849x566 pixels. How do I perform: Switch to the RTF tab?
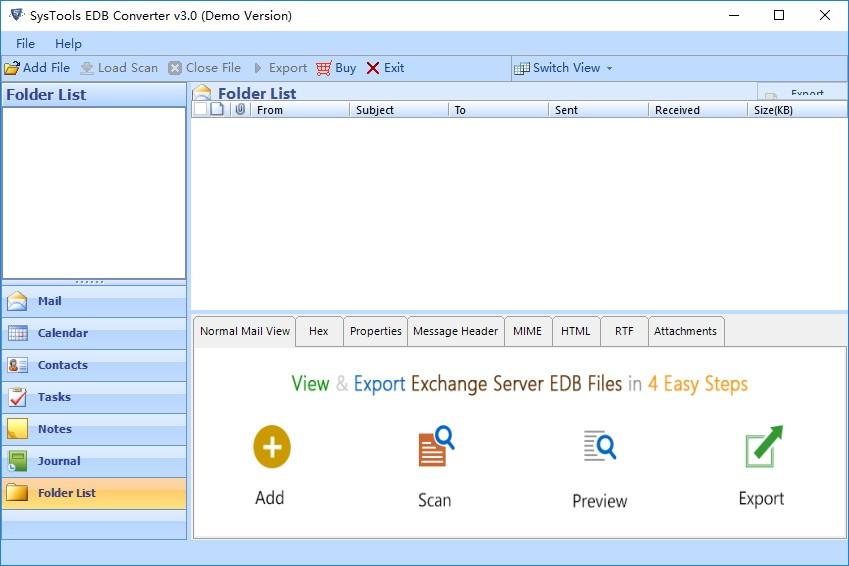624,331
